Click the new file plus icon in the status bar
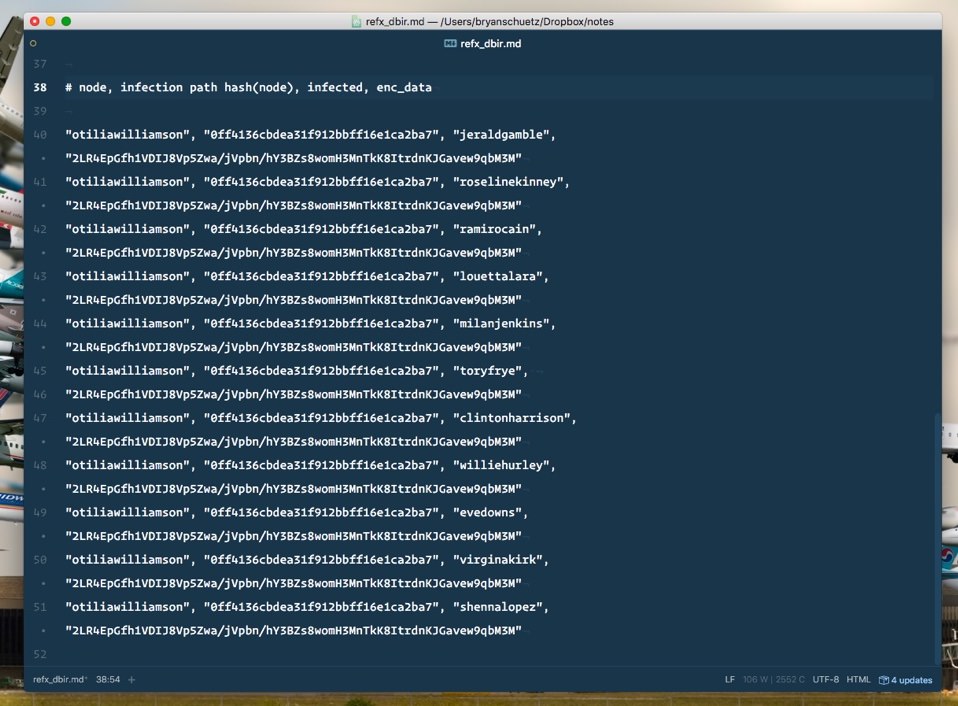The height and width of the screenshot is (706, 958). point(131,680)
